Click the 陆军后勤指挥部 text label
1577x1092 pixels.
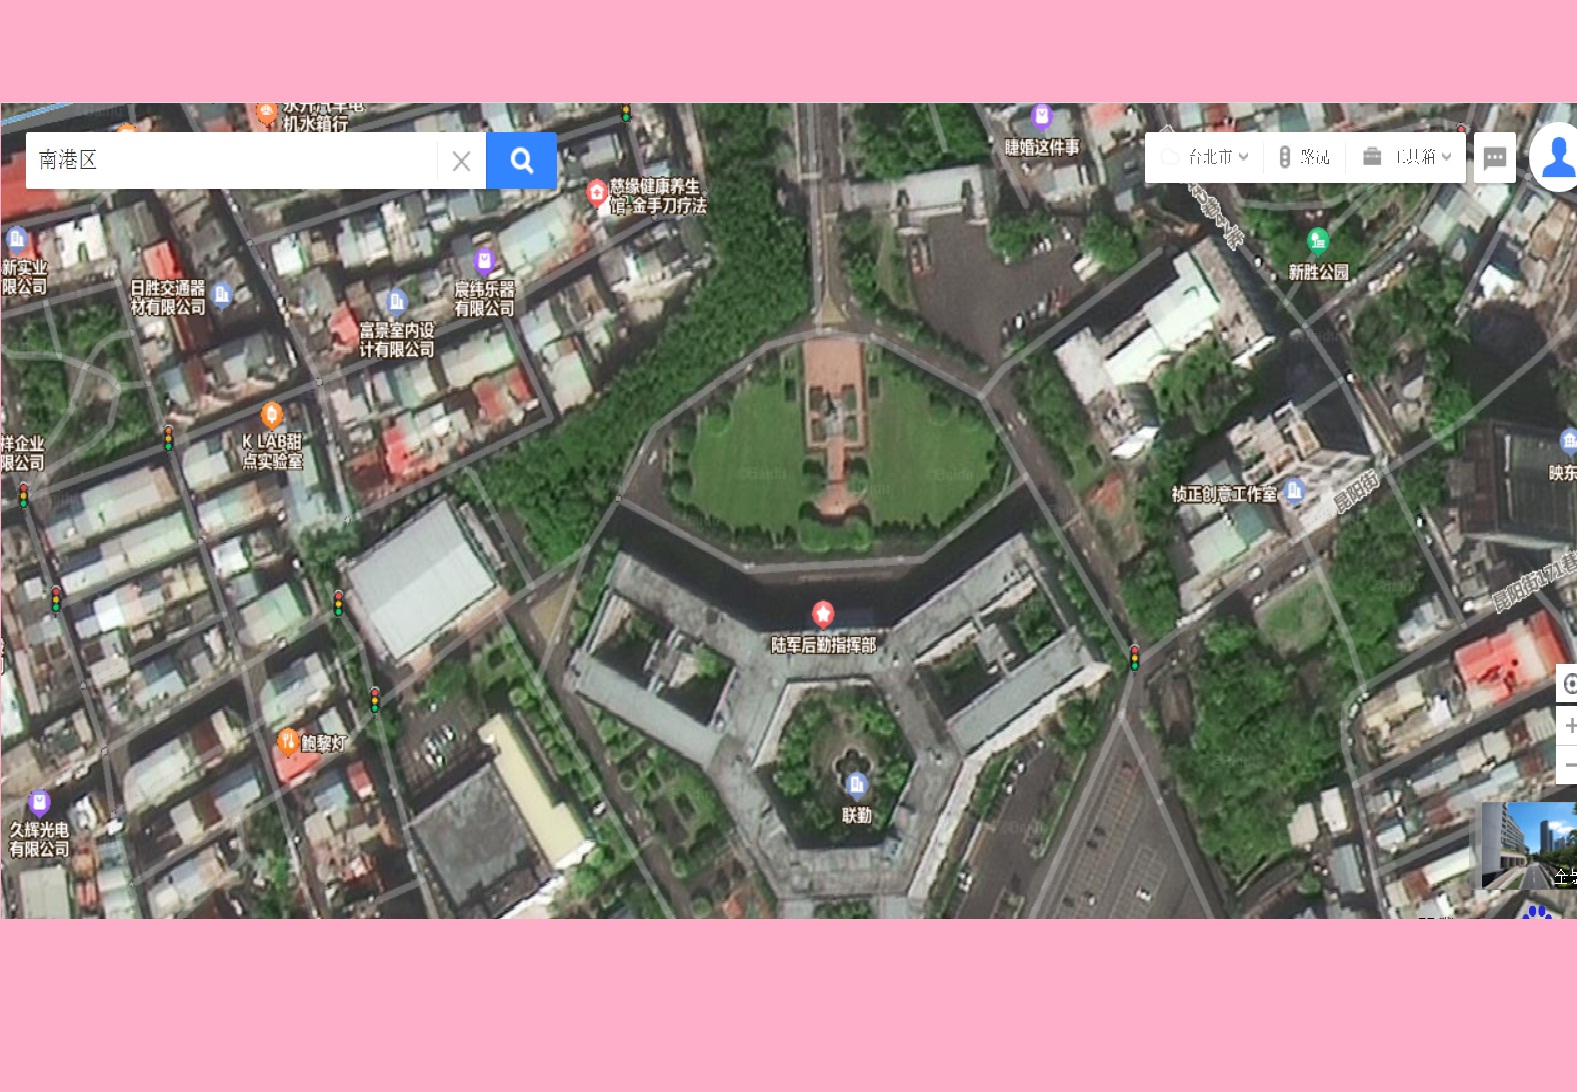tap(823, 645)
